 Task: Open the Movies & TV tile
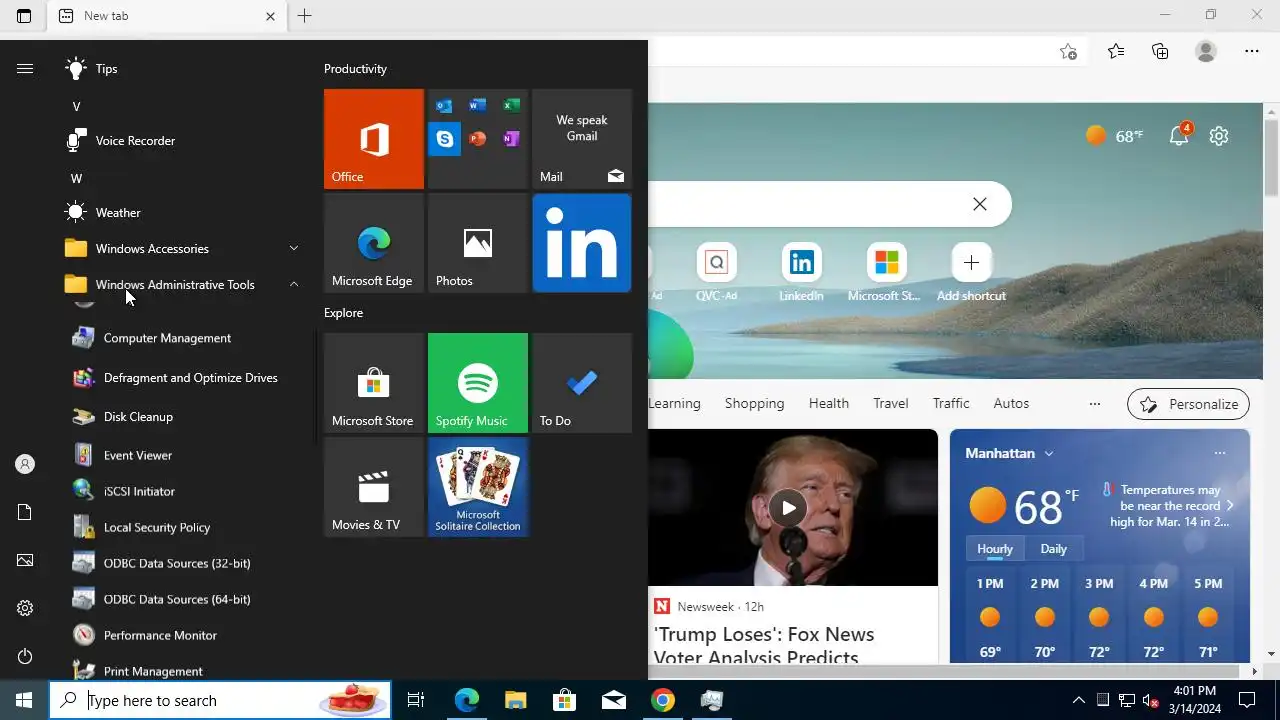coord(374,487)
